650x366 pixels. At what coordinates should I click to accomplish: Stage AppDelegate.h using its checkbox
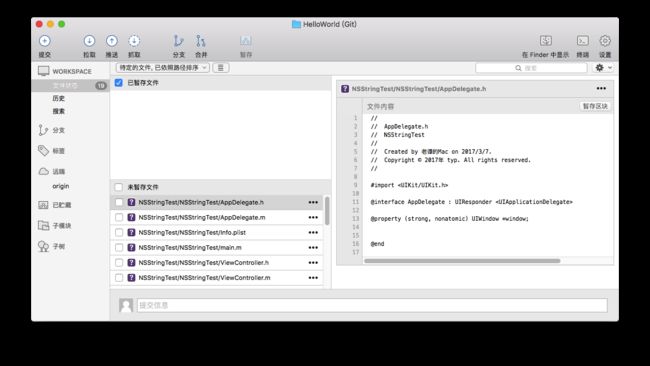pos(119,202)
